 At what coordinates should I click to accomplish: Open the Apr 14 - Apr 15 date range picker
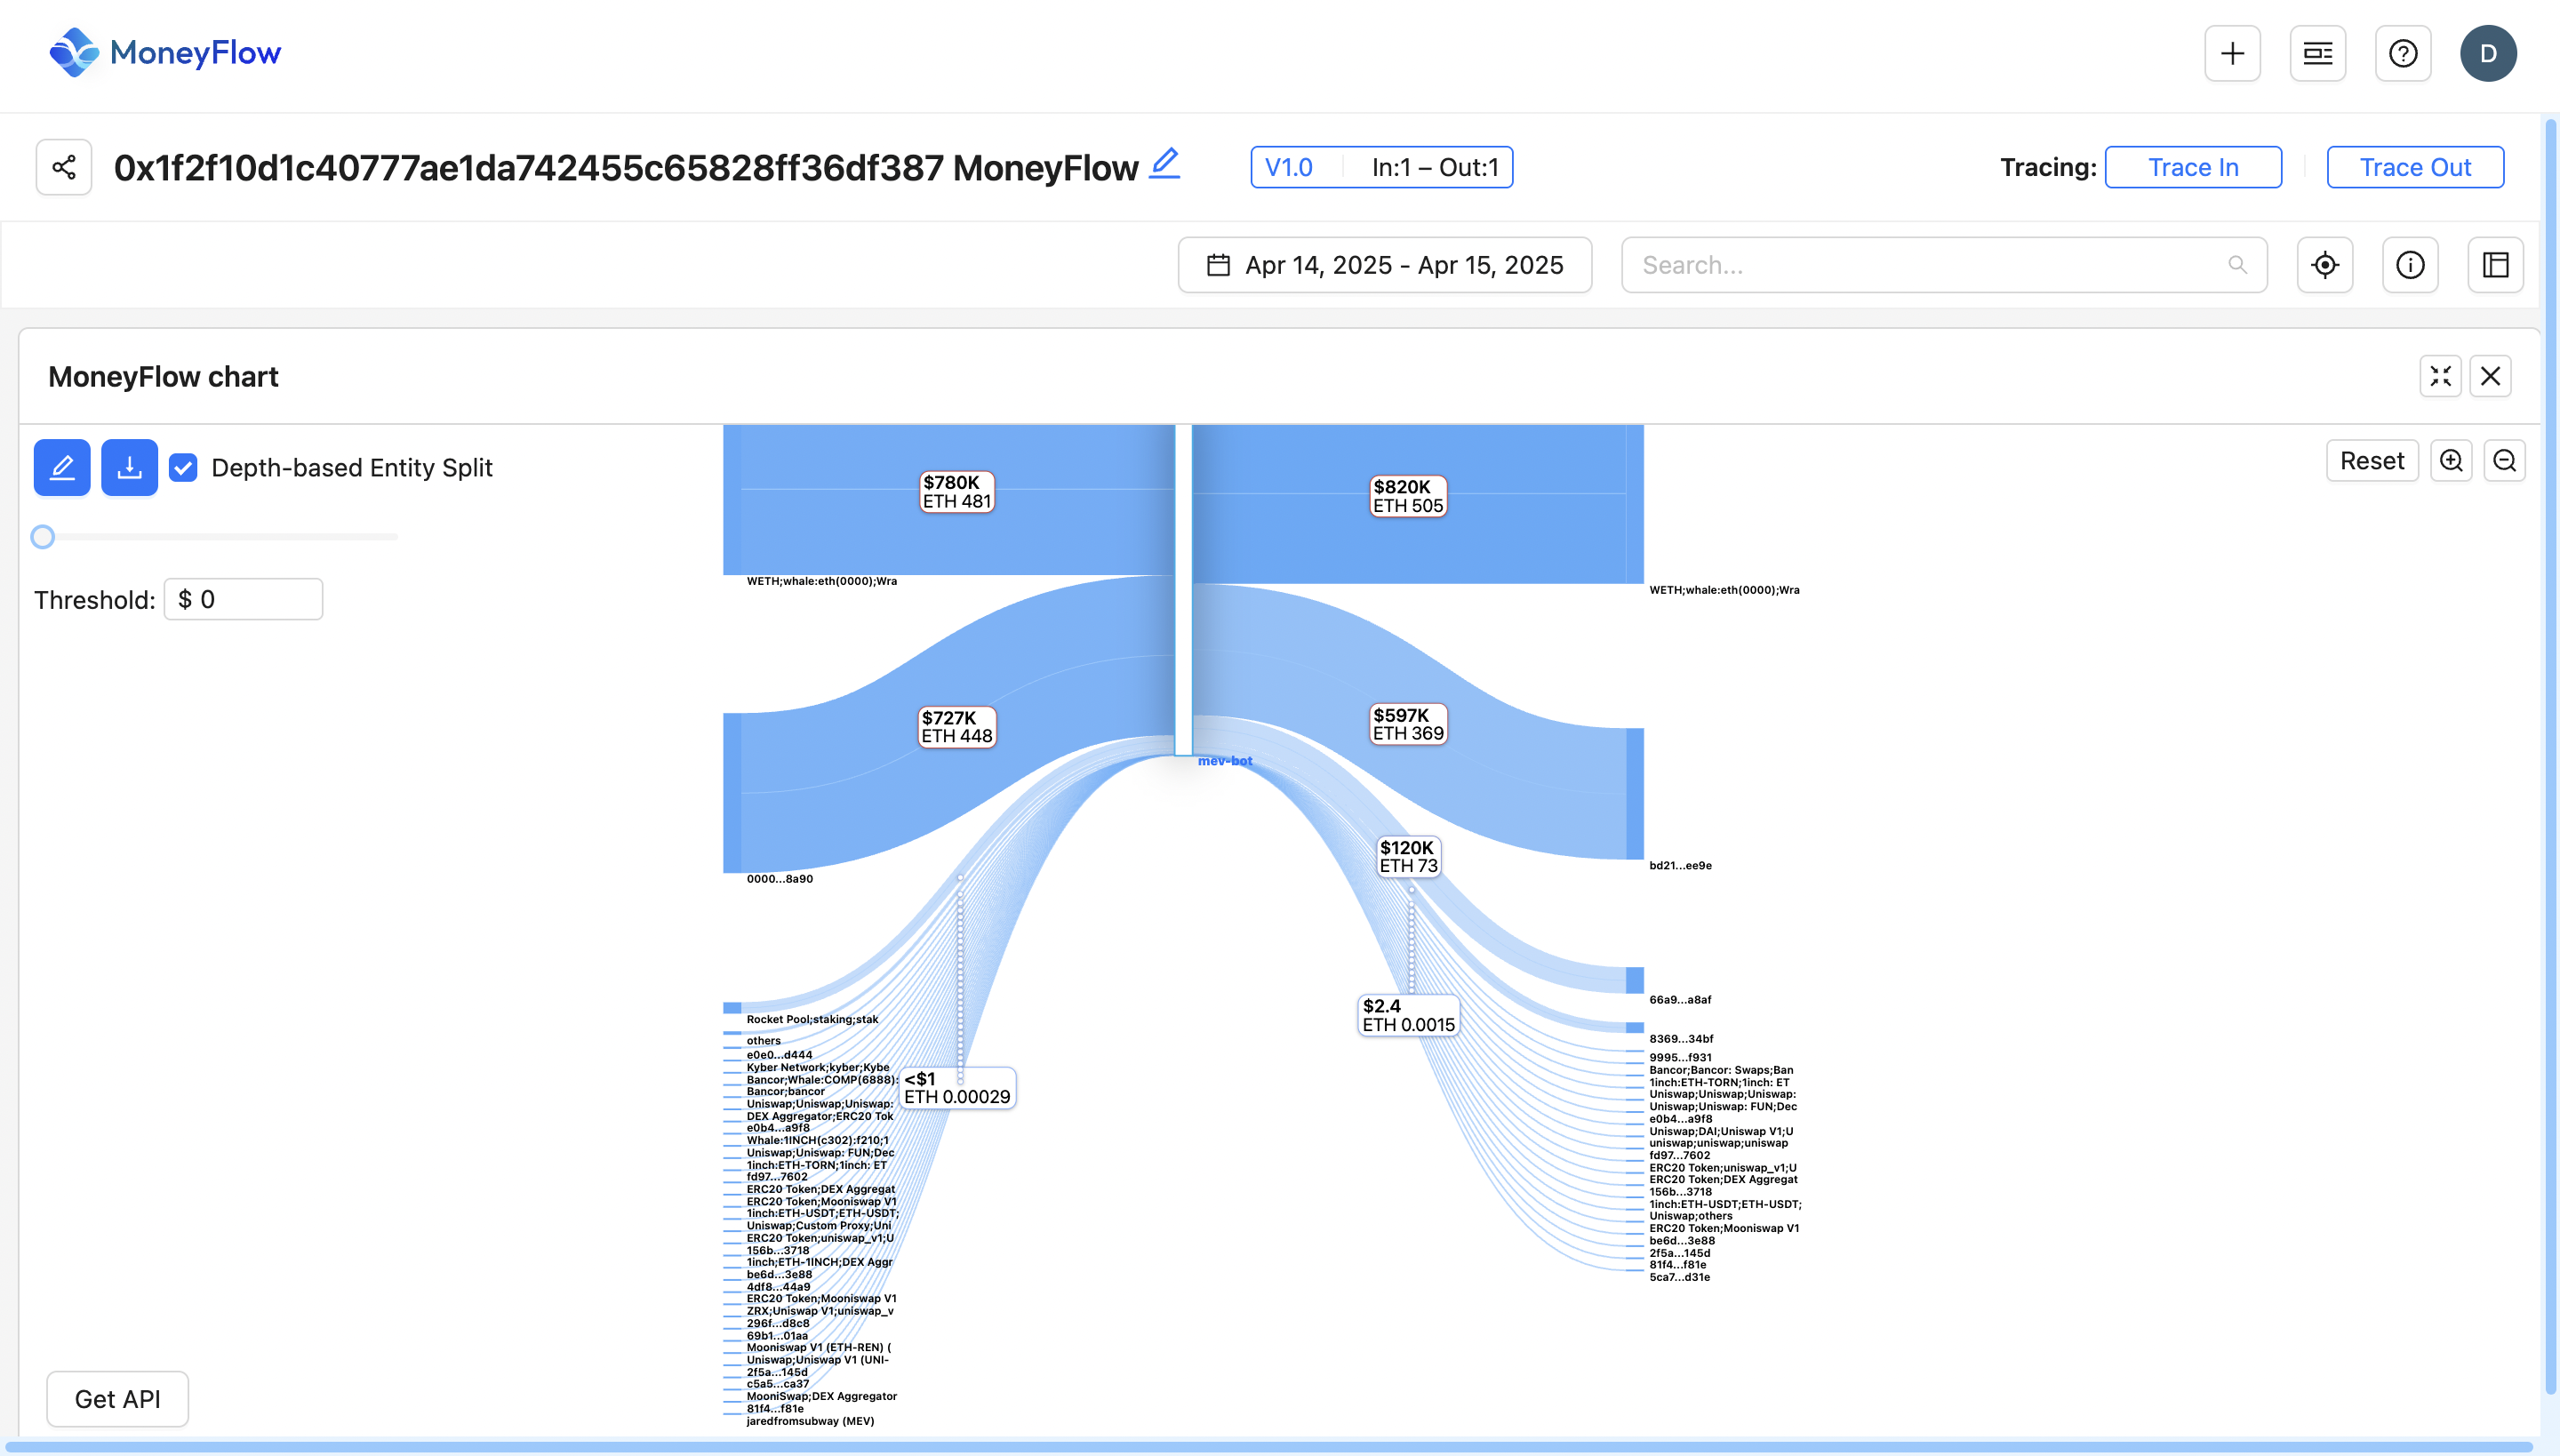click(x=1385, y=265)
